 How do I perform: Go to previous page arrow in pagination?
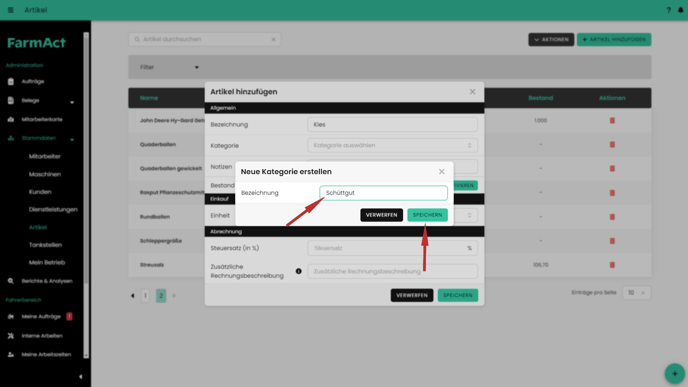coord(133,296)
